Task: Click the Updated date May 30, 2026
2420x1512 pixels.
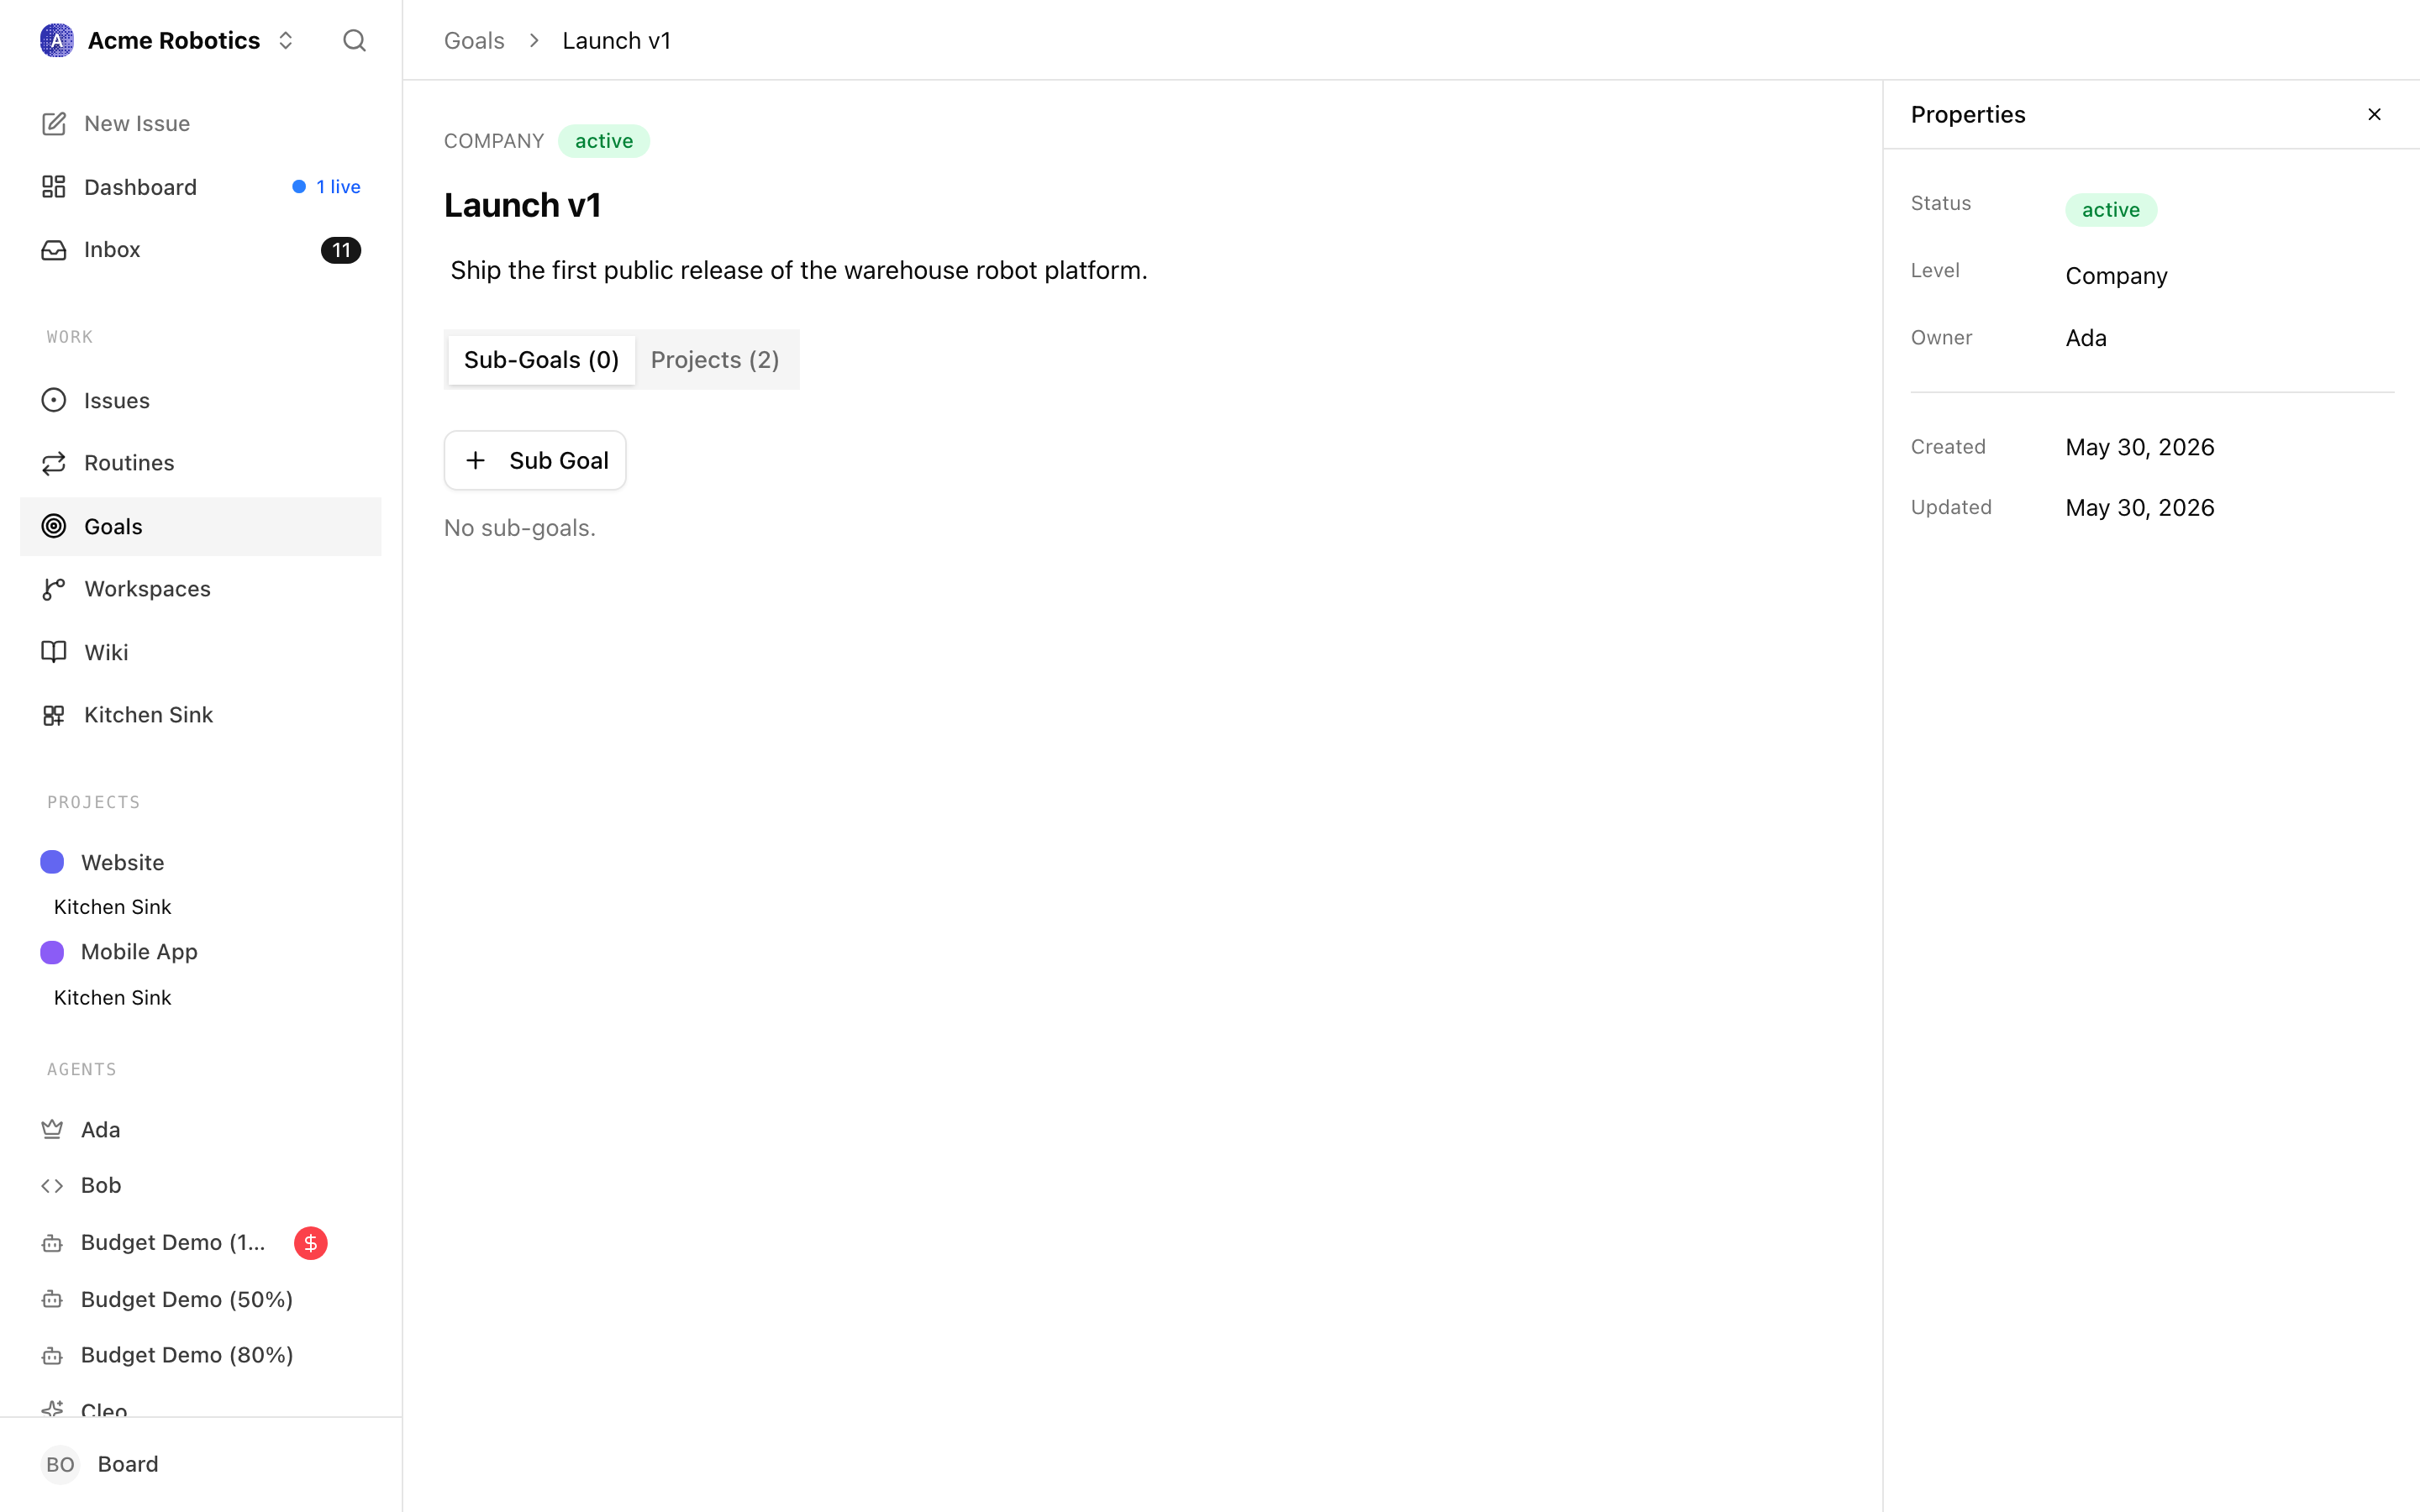Action: coord(2140,508)
